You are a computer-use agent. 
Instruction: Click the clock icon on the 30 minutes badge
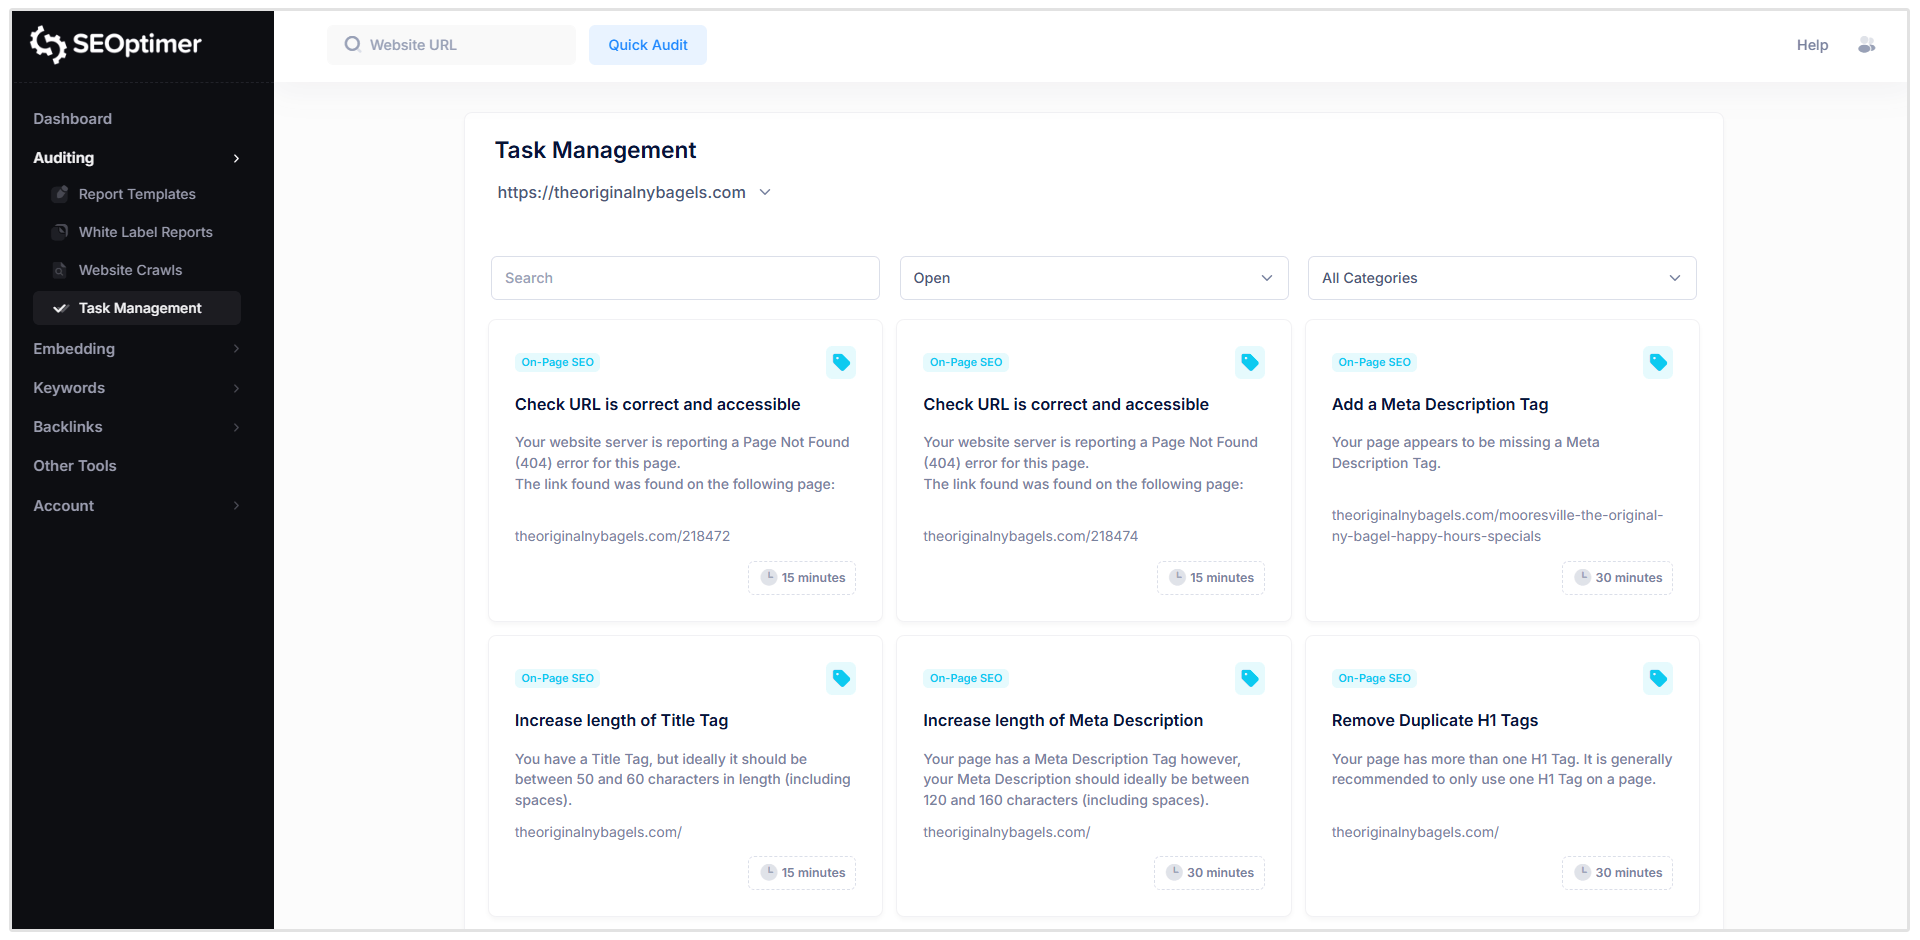[1583, 578]
